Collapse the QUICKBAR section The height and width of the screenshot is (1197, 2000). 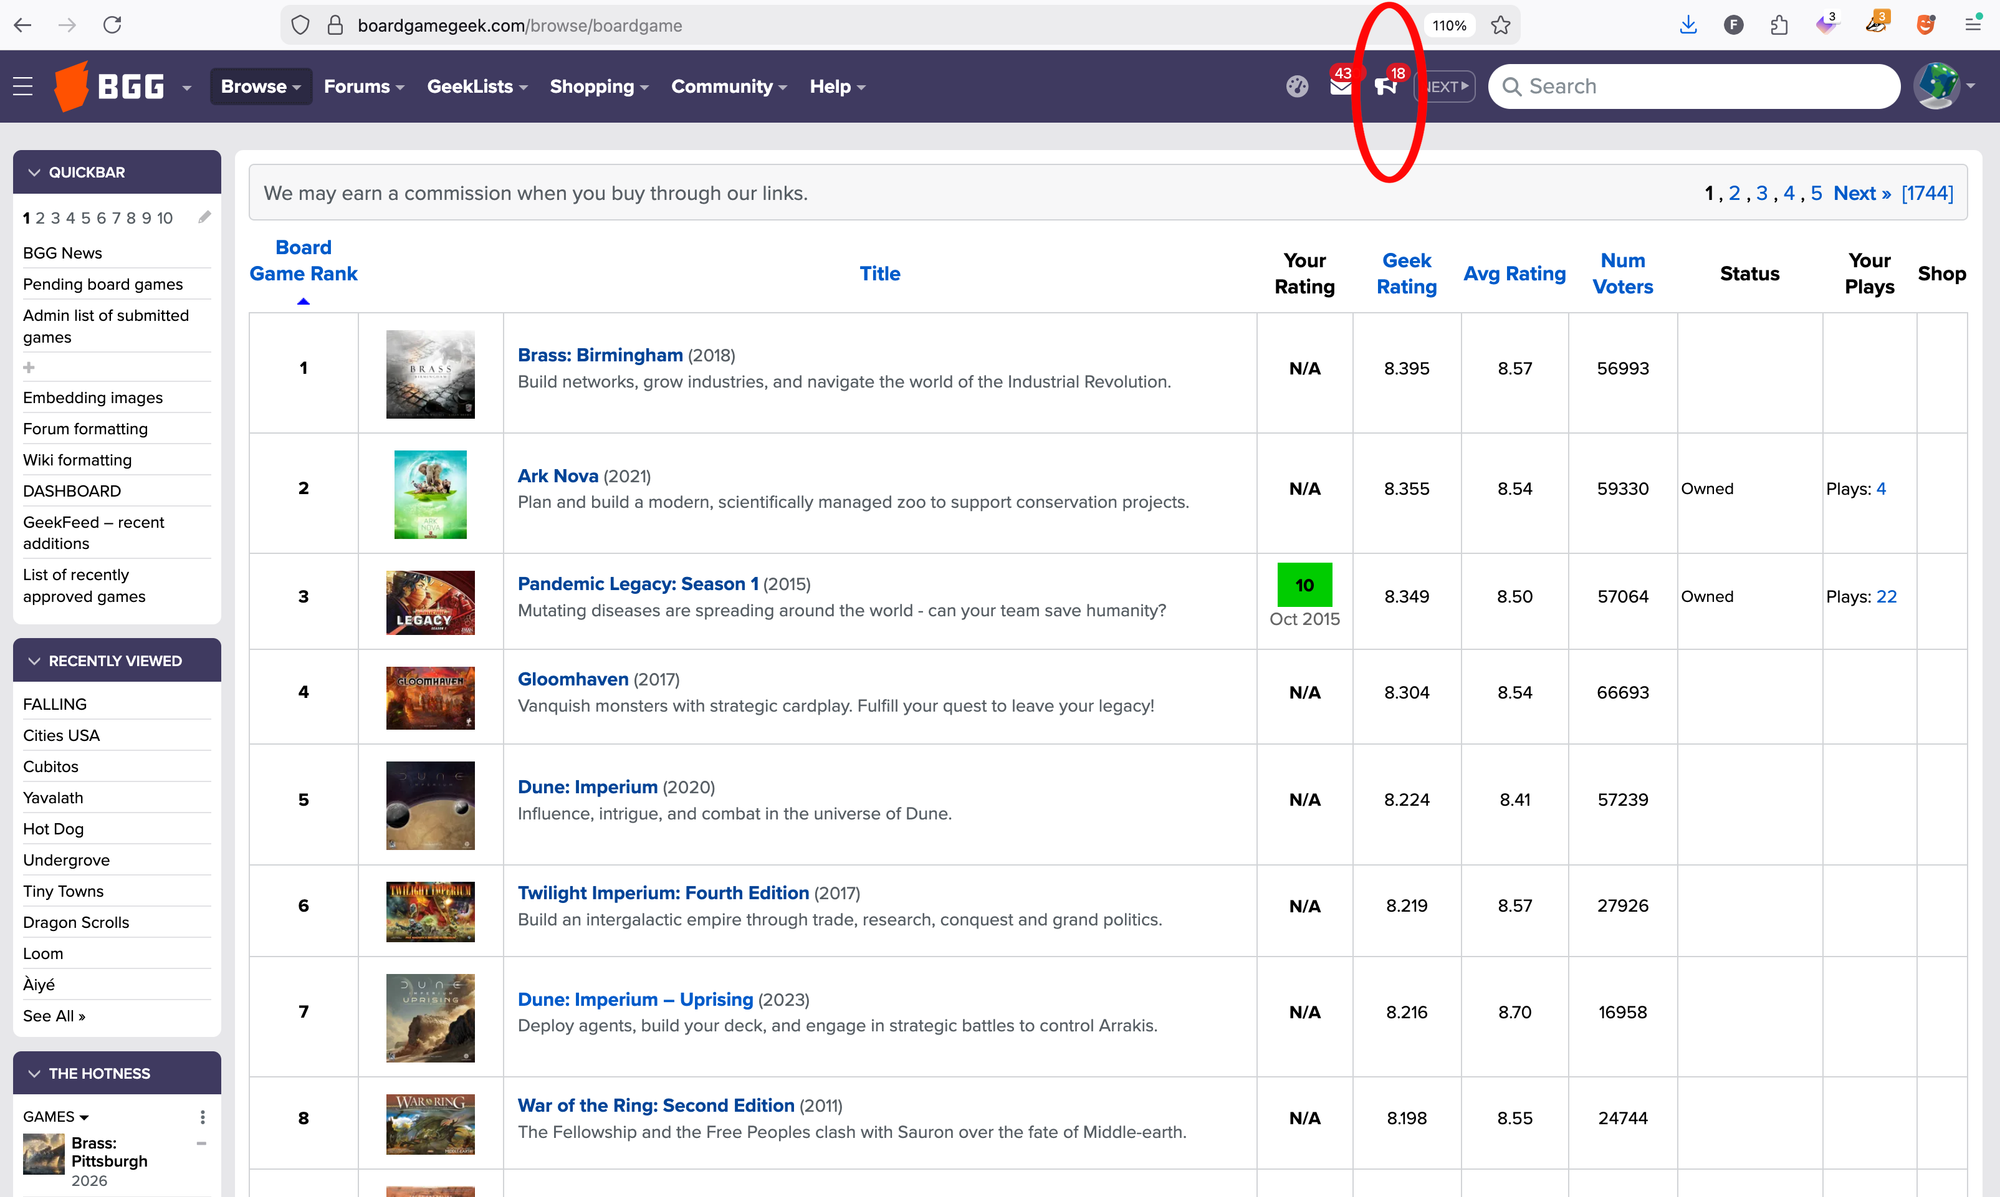click(x=33, y=171)
